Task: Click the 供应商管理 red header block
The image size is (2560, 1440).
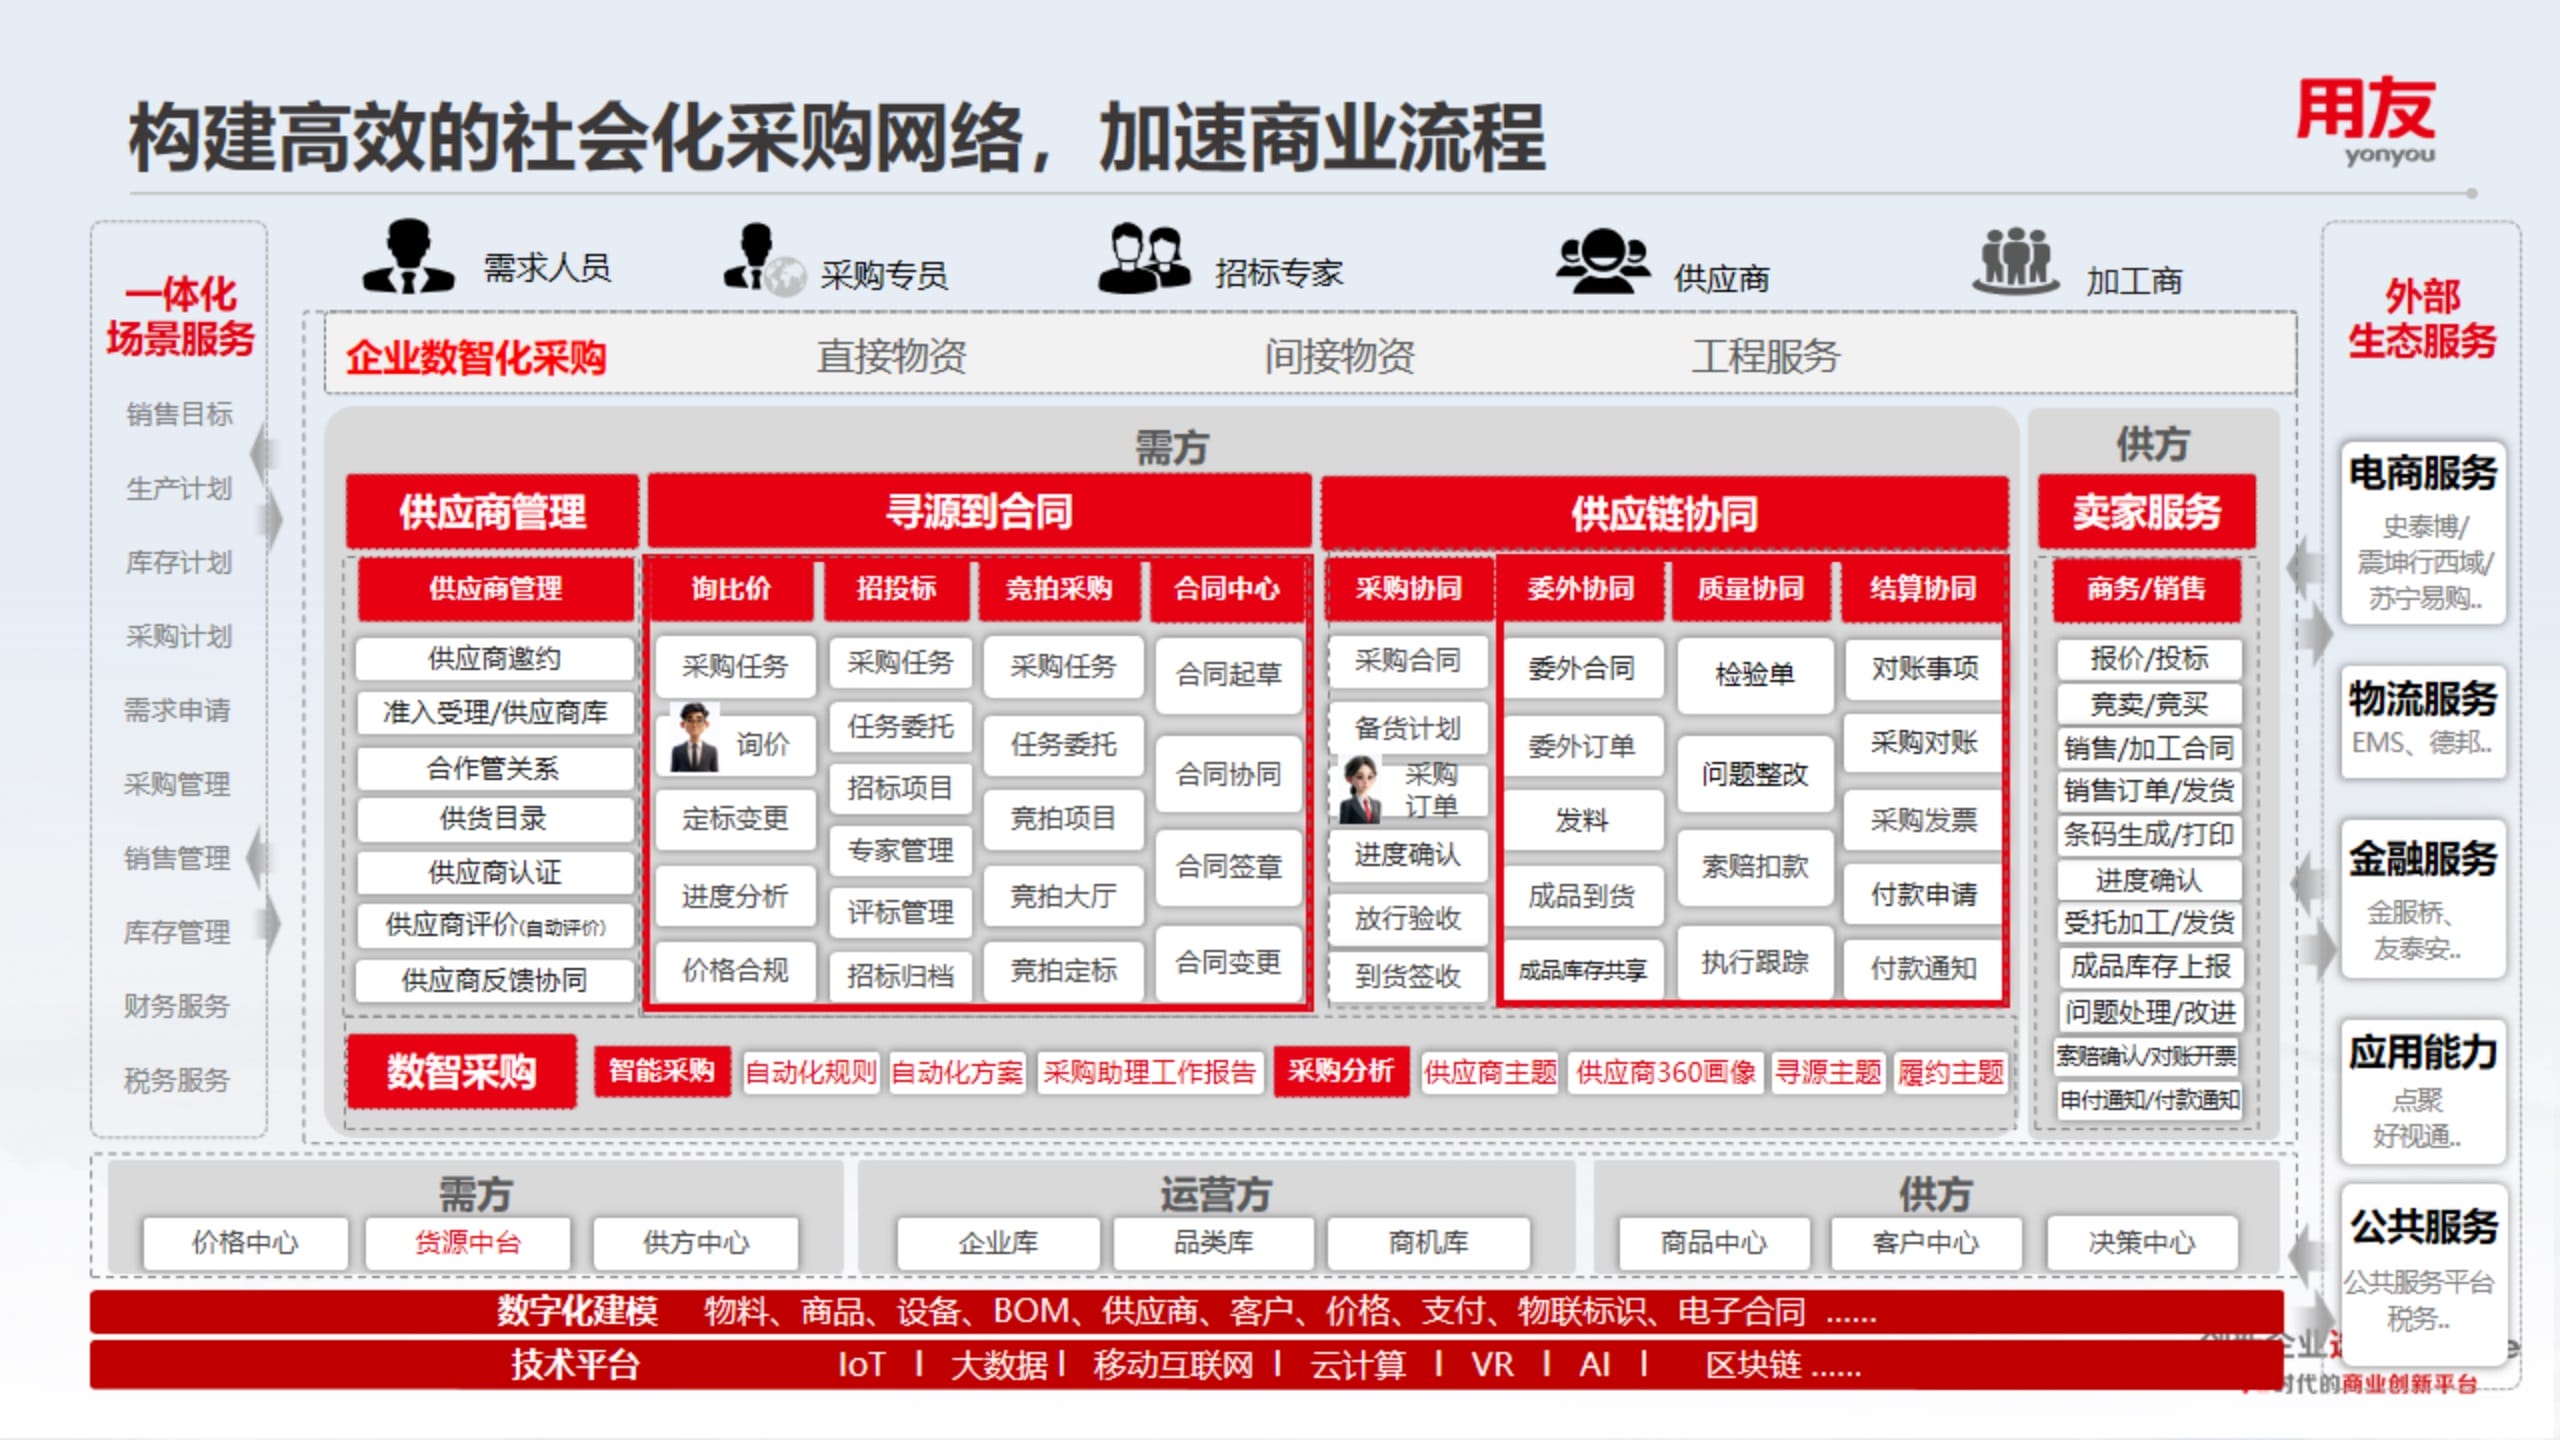Action: coord(492,512)
